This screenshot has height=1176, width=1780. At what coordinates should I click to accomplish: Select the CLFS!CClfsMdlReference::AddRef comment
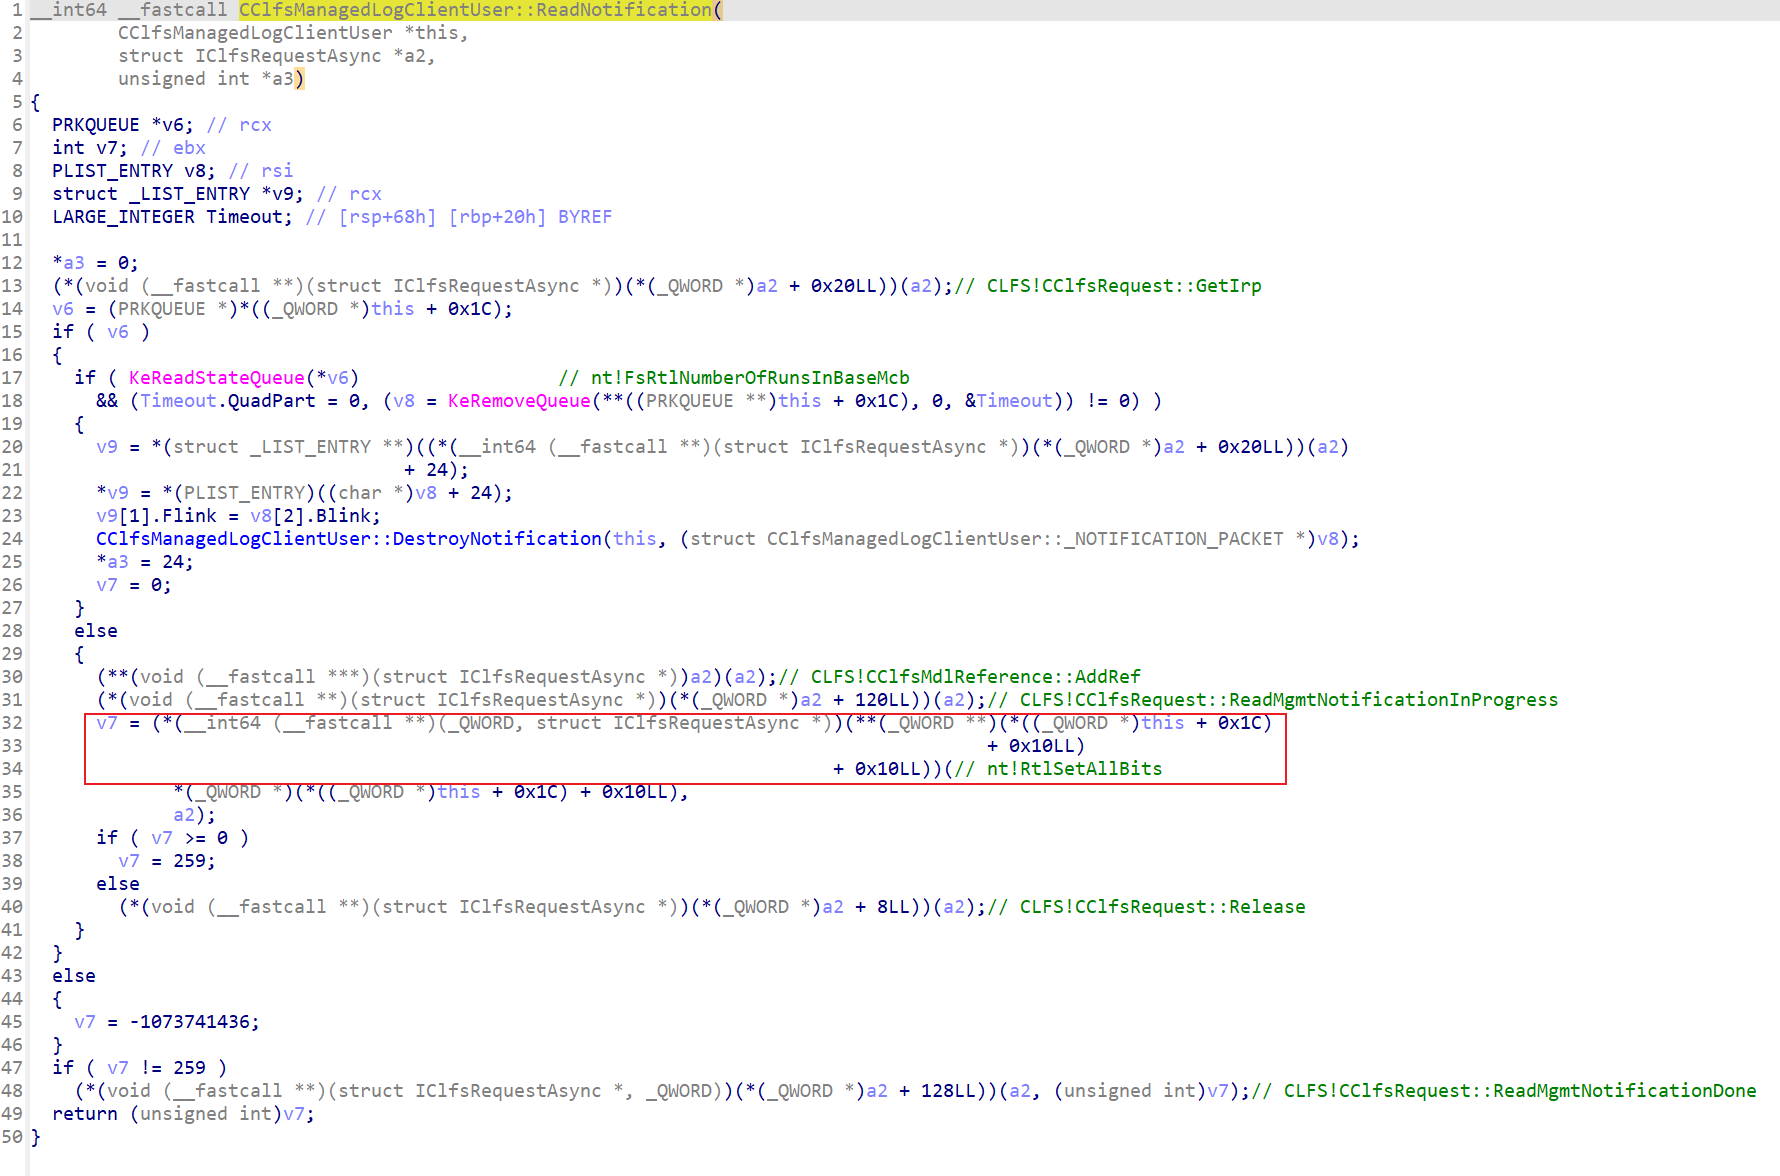[975, 677]
